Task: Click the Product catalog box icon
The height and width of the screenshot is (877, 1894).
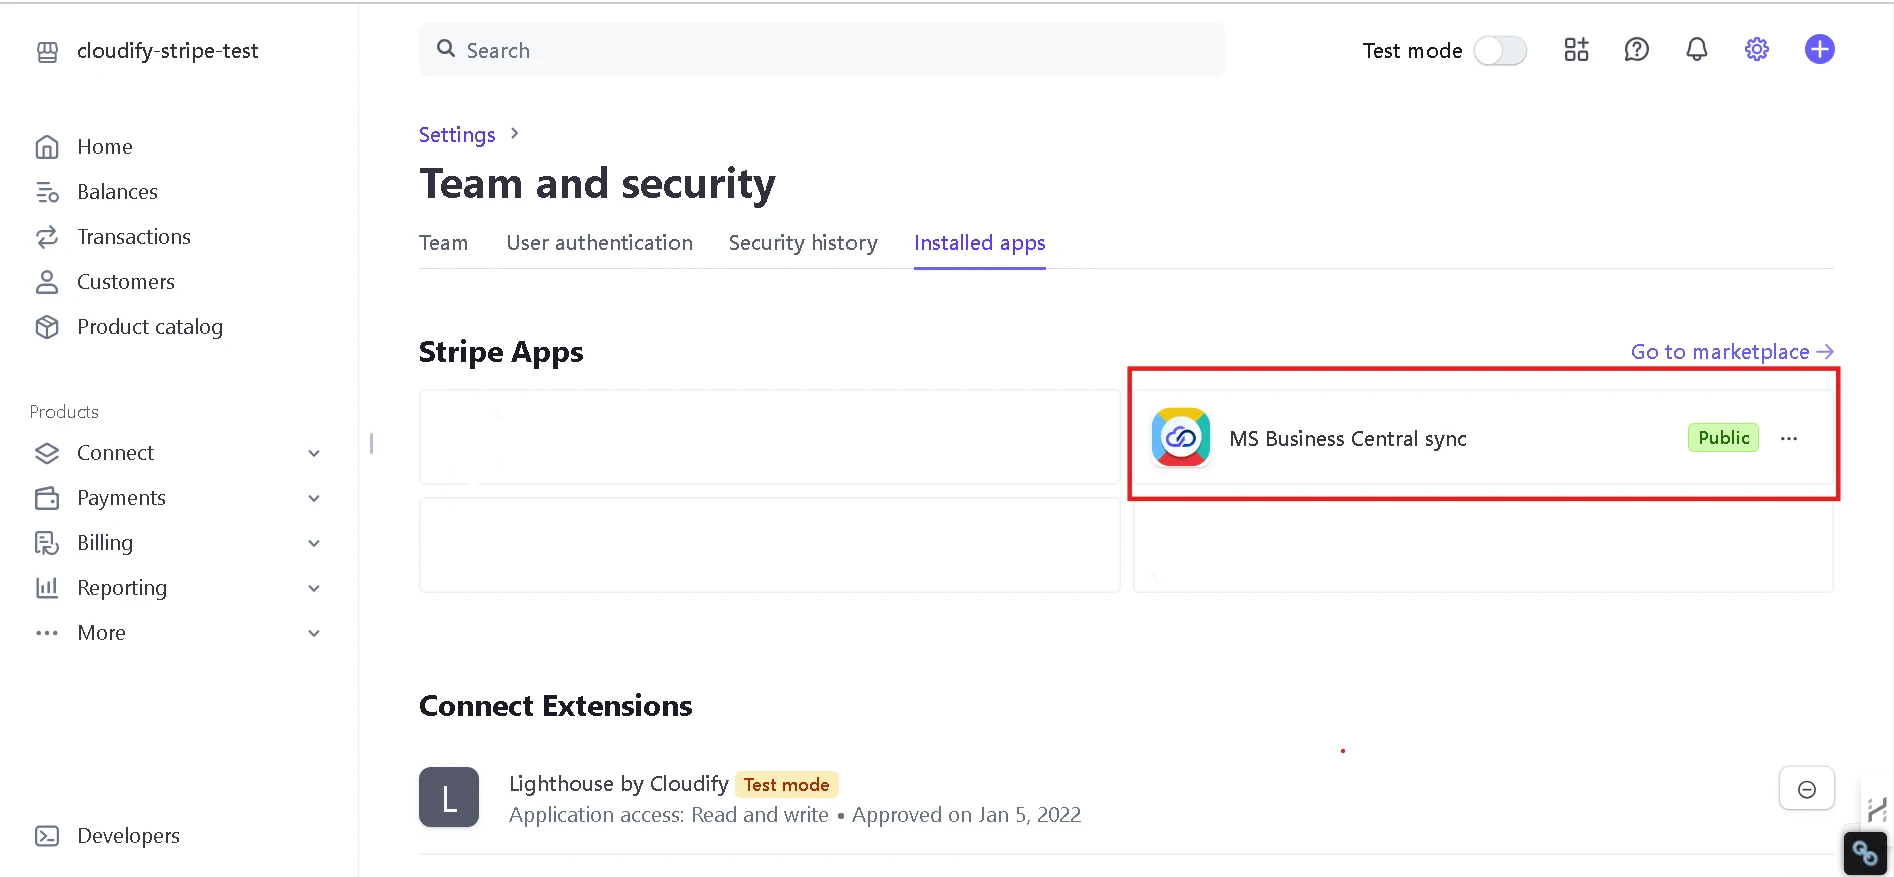Action: click(47, 327)
